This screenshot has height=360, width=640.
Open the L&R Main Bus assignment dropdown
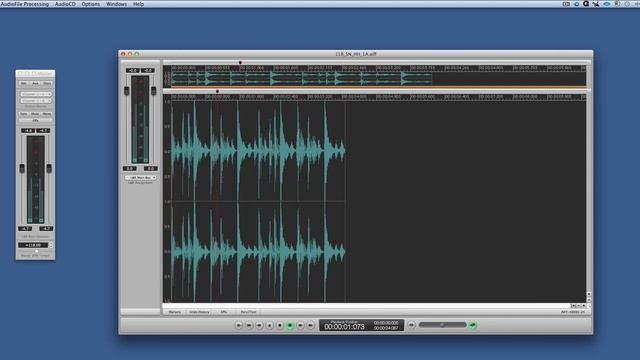(141, 178)
